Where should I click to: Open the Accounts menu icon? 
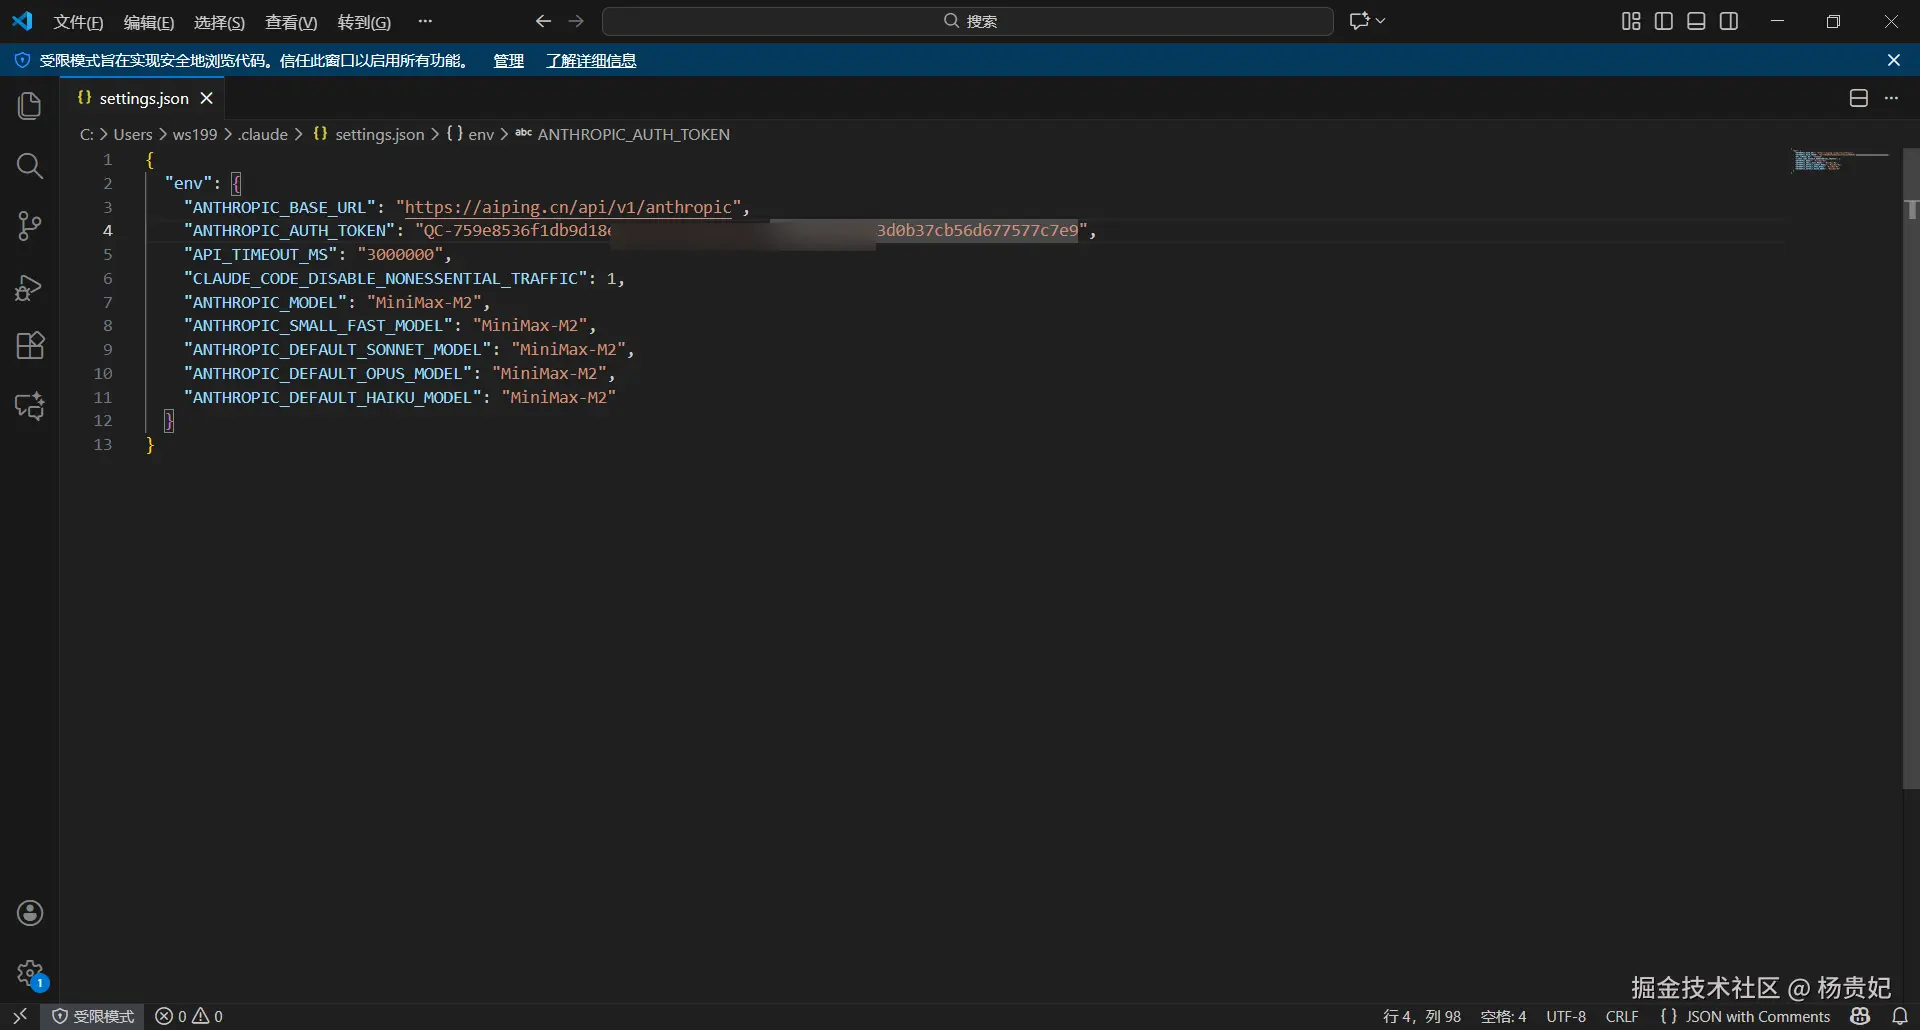tap(30, 913)
